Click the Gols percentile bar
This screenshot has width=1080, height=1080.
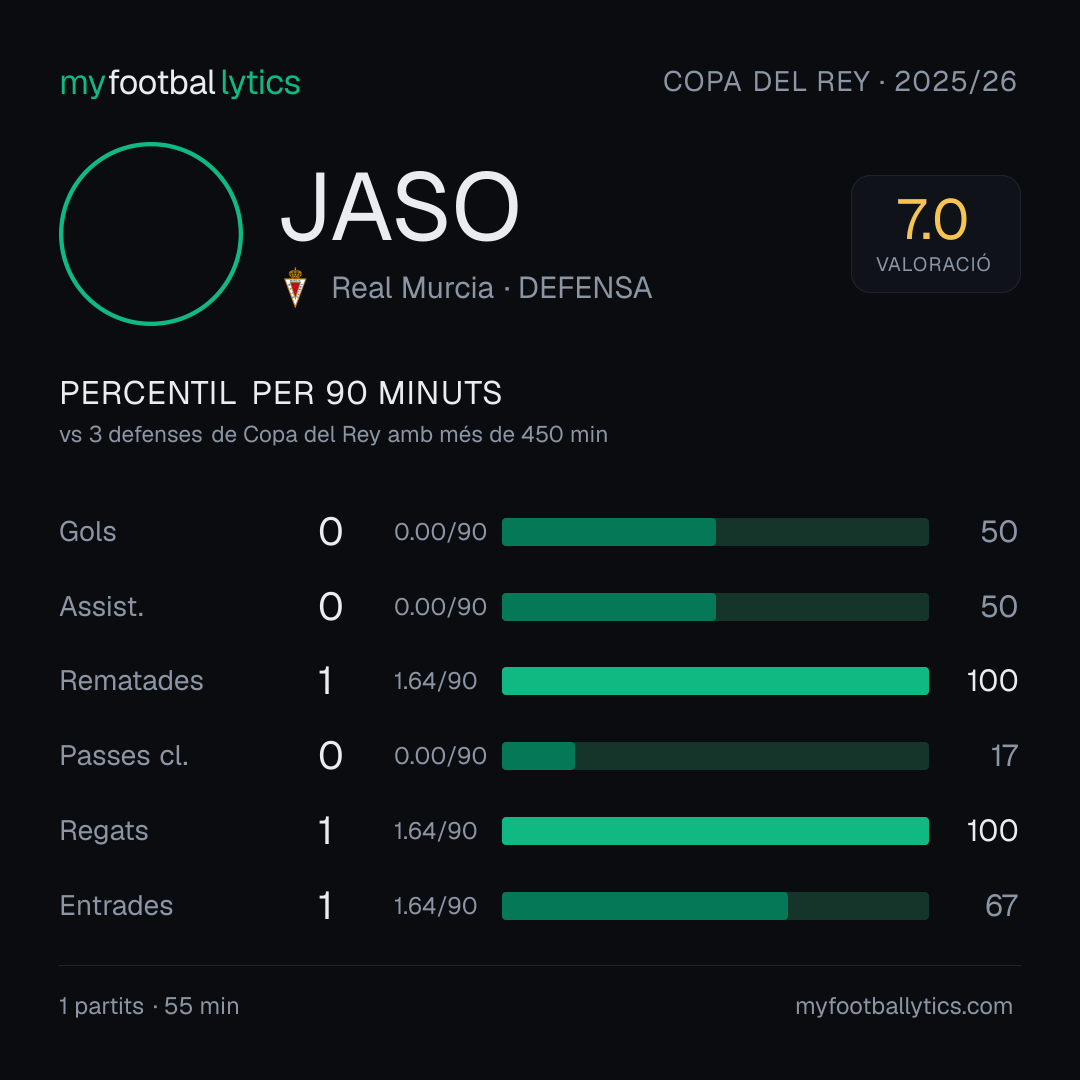pos(715,532)
